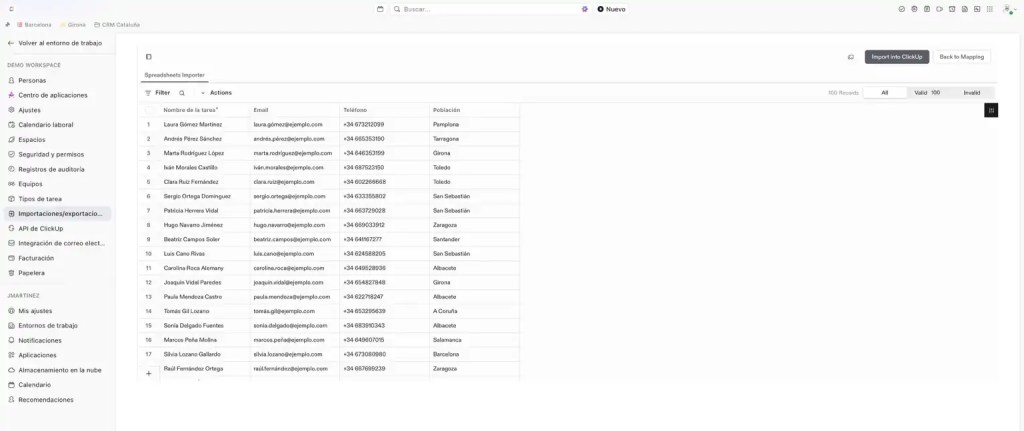
Task: Open Importaciones/exportaciones in the sidebar
Action: point(56,214)
